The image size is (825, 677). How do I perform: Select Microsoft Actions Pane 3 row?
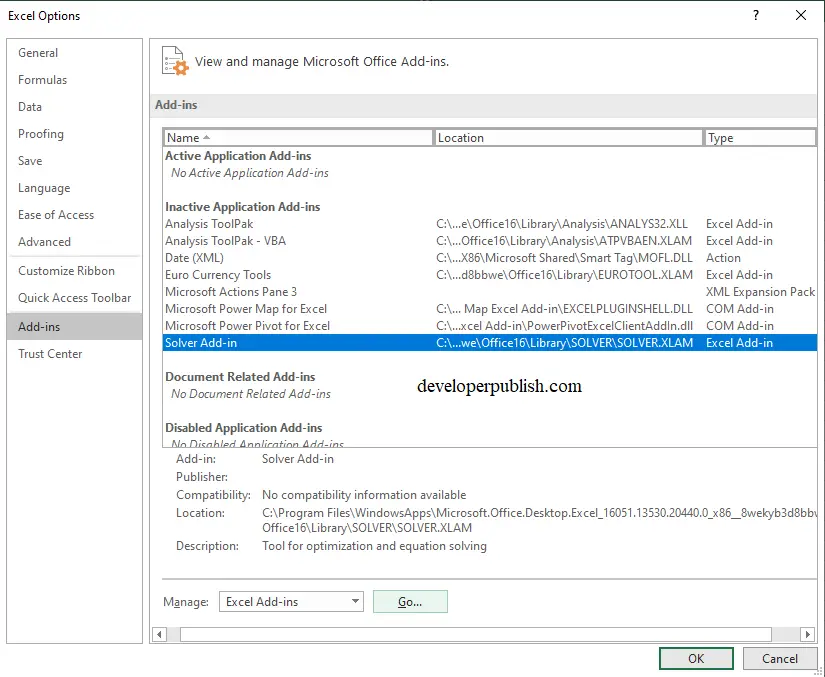(x=490, y=292)
